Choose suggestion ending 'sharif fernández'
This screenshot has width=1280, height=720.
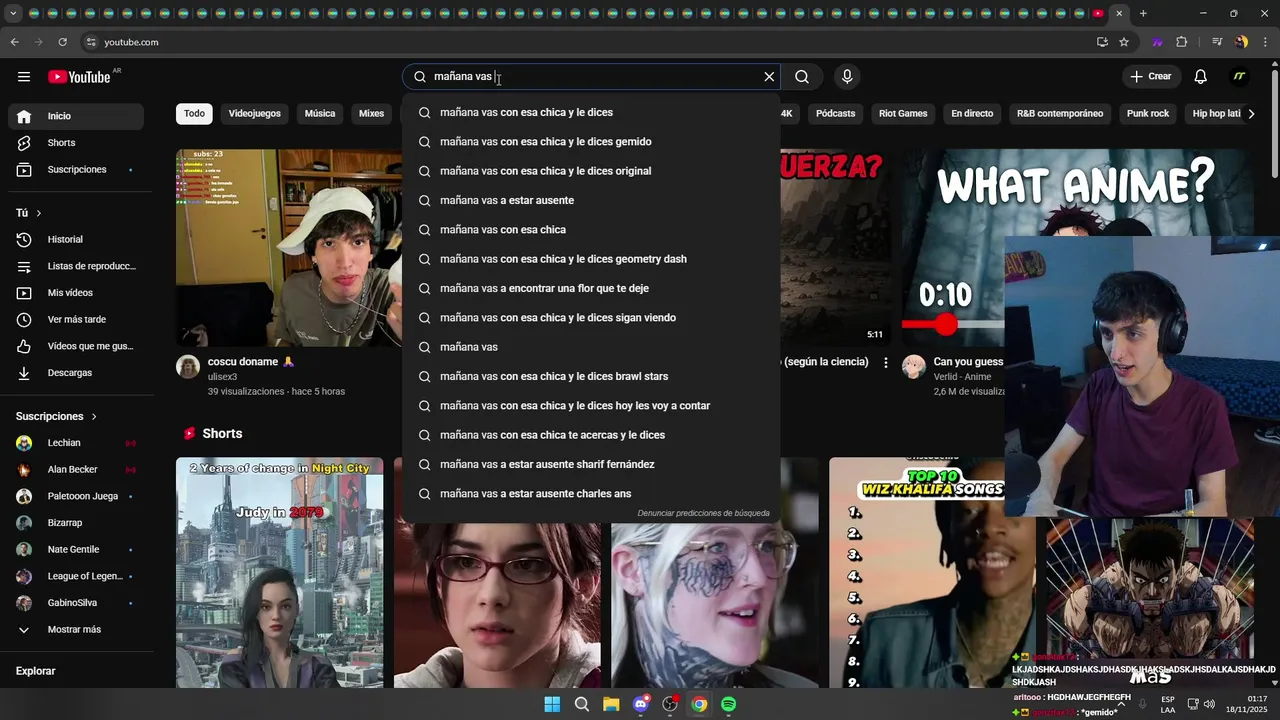[x=591, y=464]
